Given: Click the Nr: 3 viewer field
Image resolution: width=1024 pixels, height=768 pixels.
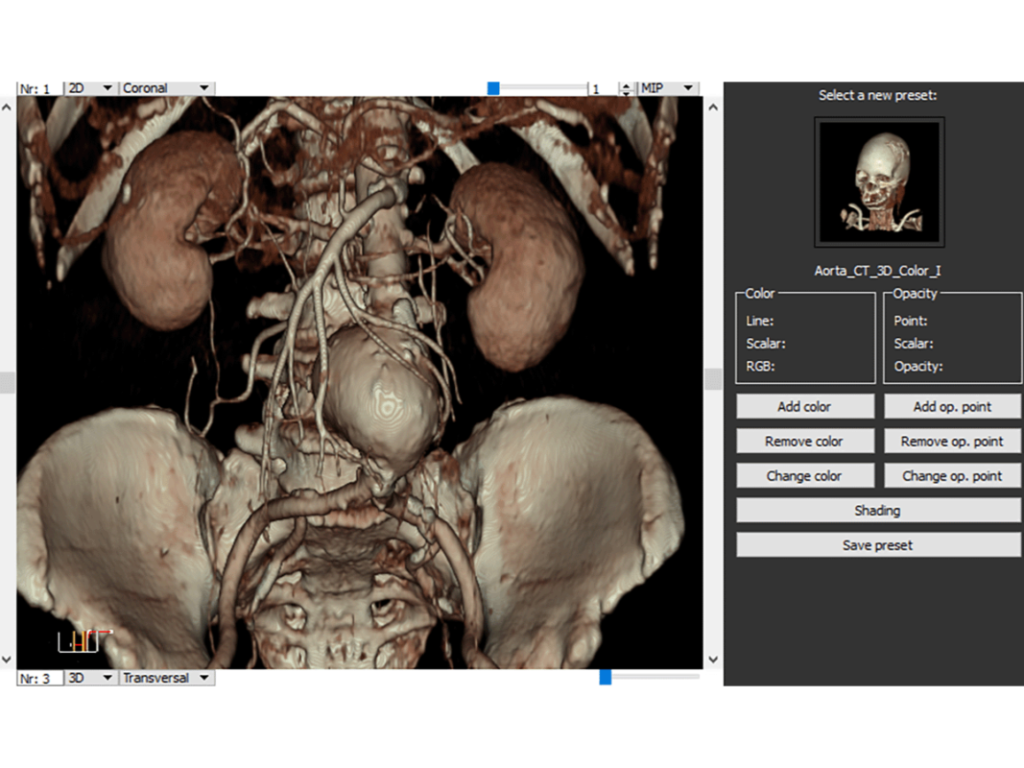Looking at the screenshot, I should [40, 679].
